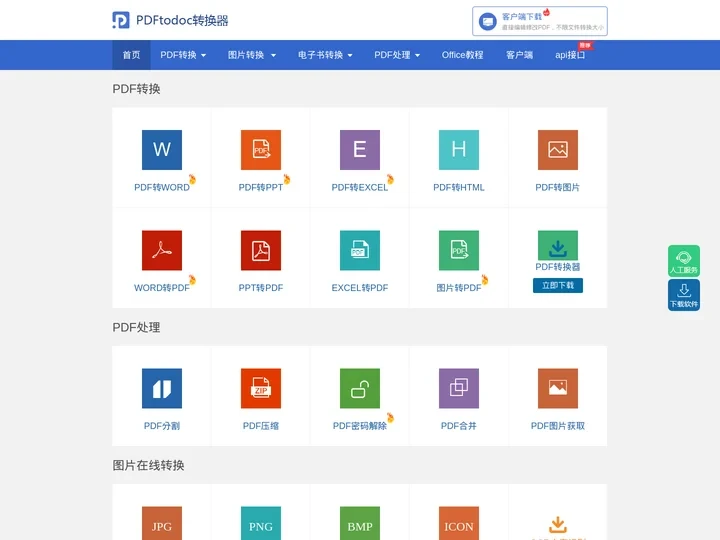Follow the PPT转PDF text link
This screenshot has height=540, width=720.
(x=261, y=288)
